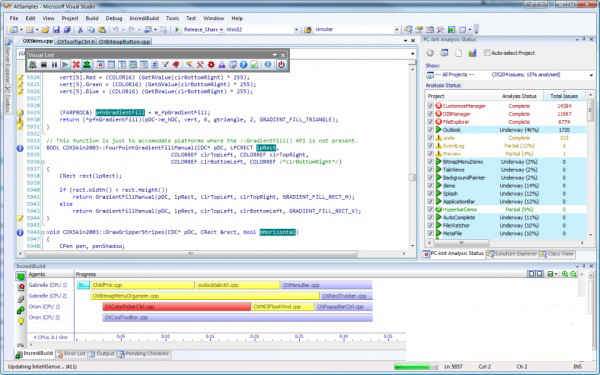Viewport: 600px width, 375px height.
Task: Open the Add Item icon dropdown arrow
Action: (x=37, y=29)
